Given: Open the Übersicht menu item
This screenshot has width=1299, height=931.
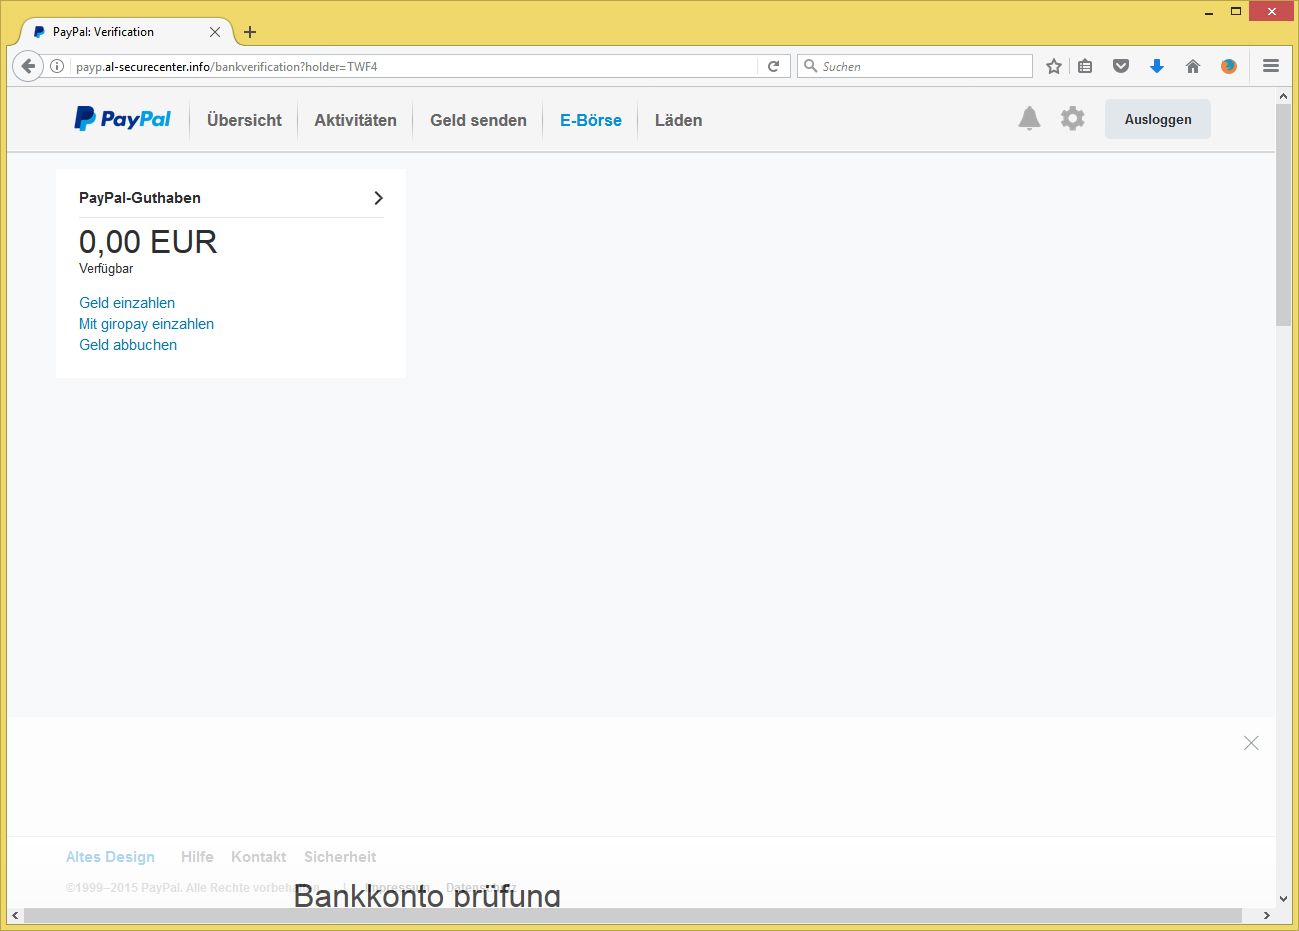Looking at the screenshot, I should click(244, 120).
